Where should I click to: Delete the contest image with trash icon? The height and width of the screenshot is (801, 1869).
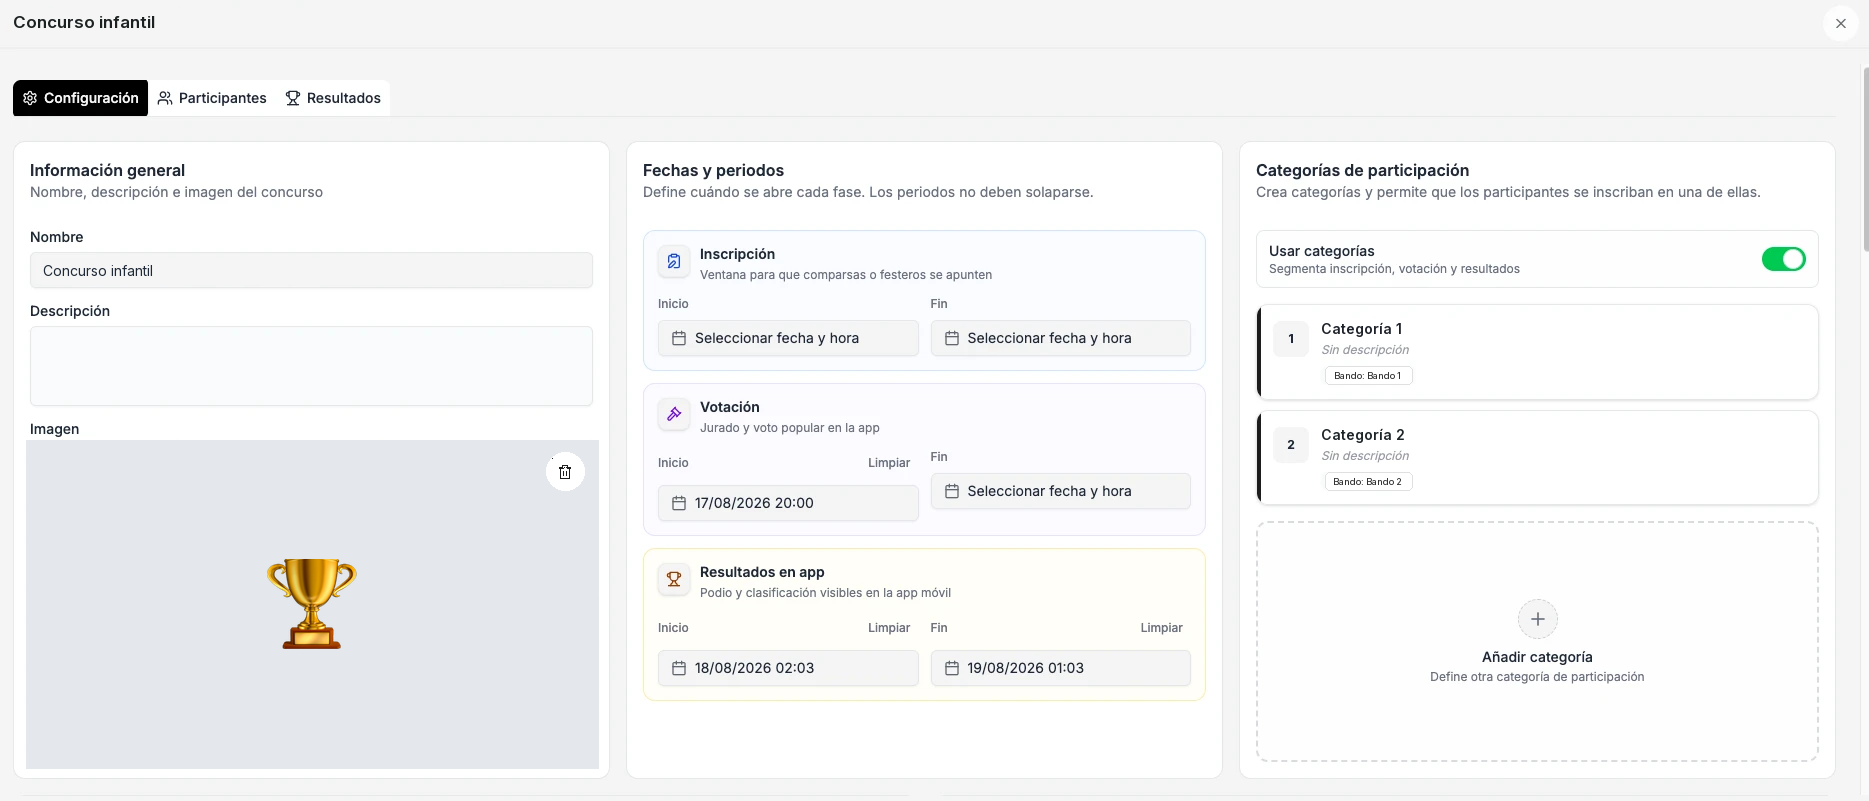(x=565, y=472)
